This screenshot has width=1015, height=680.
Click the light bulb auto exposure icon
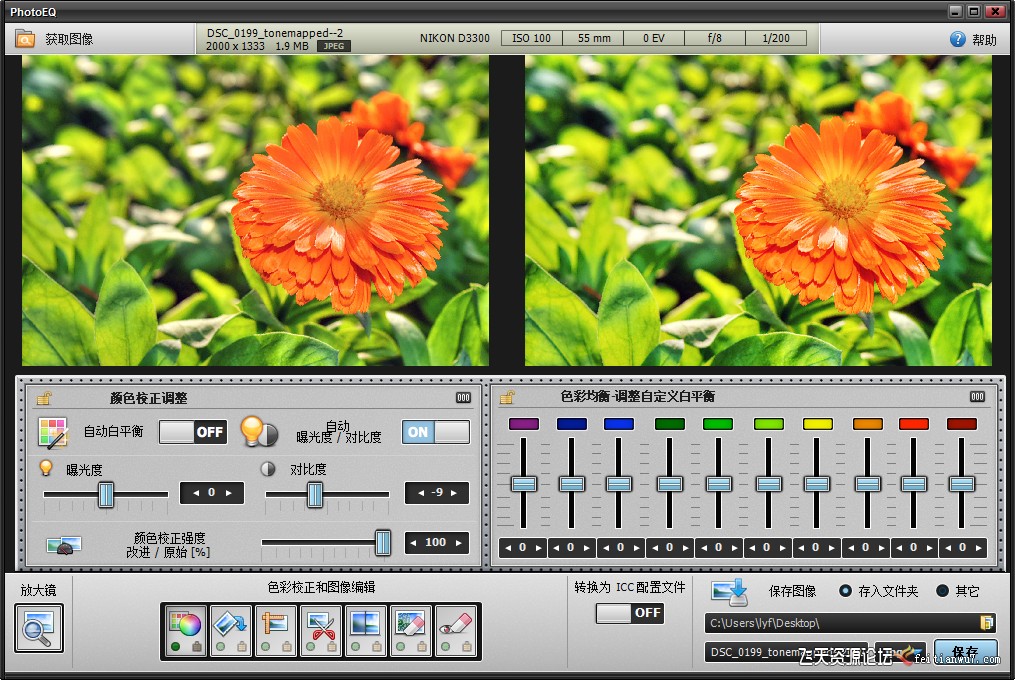click(258, 431)
